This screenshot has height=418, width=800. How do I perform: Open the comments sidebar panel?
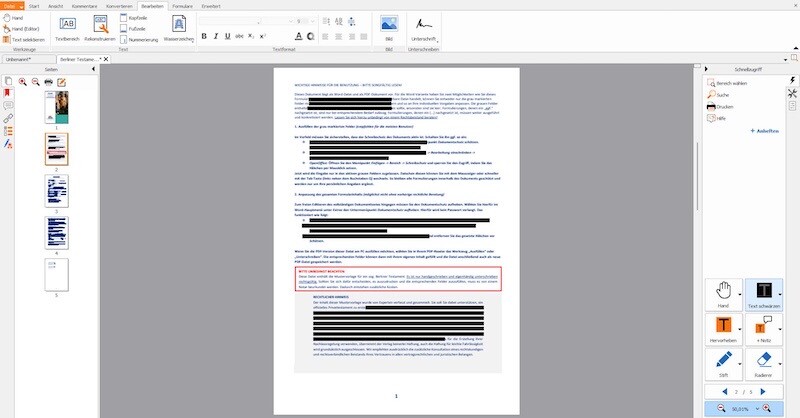pos(8,106)
